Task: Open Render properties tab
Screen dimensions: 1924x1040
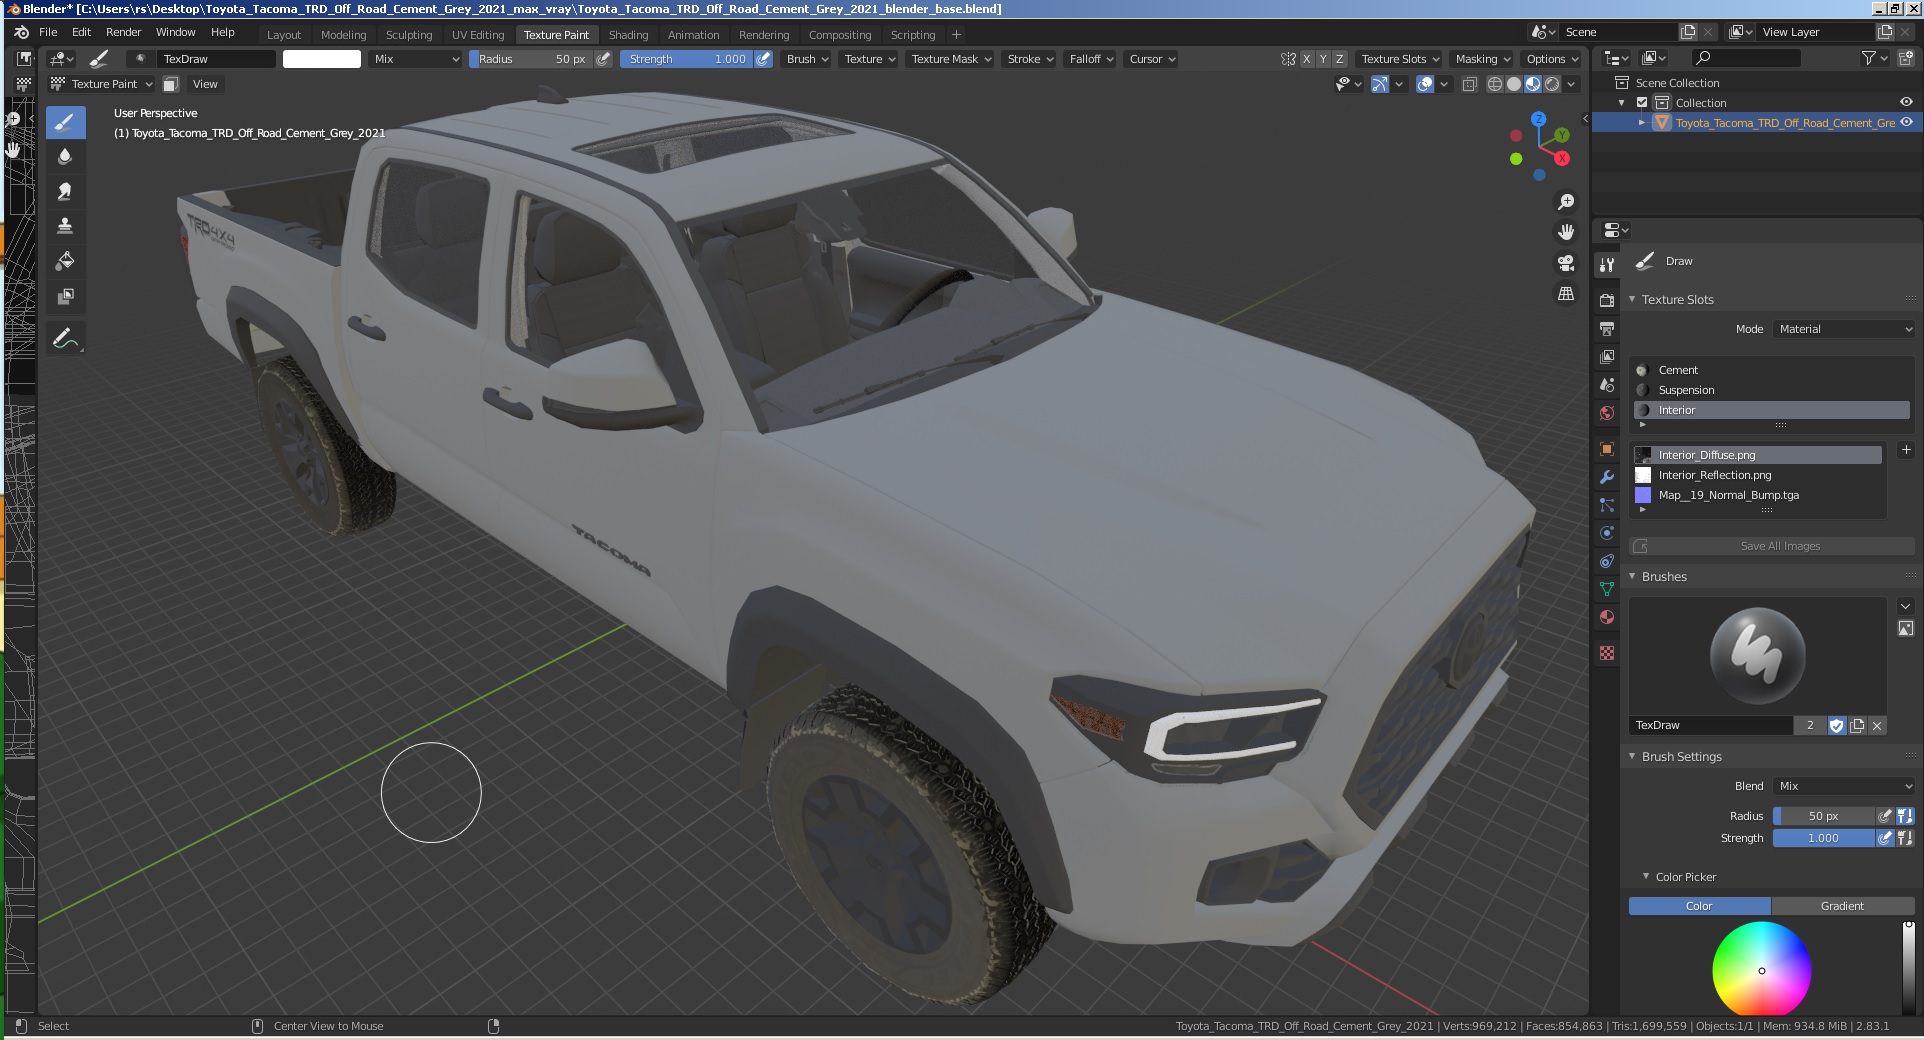Action: coord(1607,300)
